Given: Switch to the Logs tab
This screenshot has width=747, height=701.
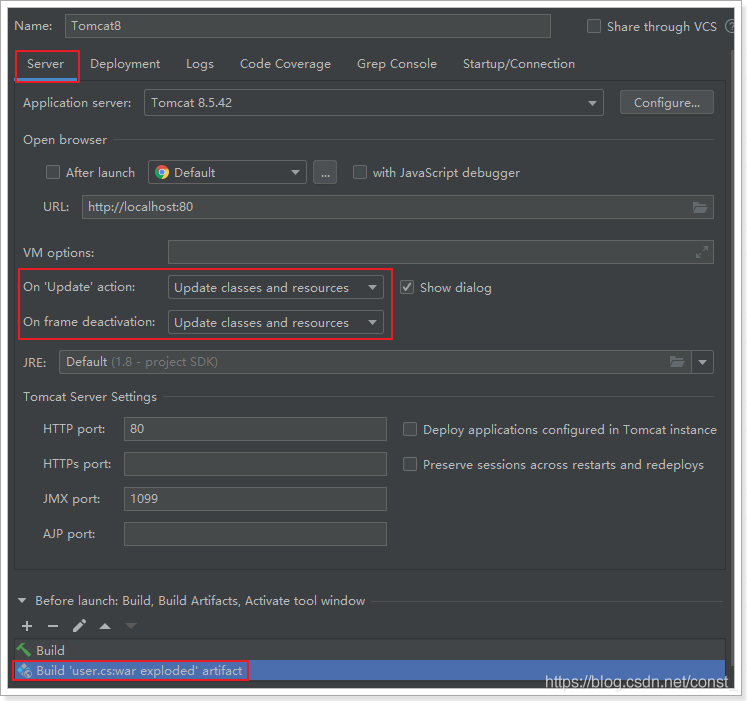Looking at the screenshot, I should click(x=200, y=64).
